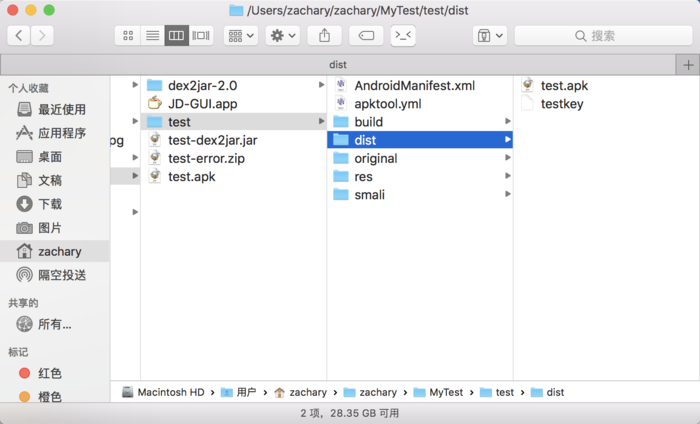Expand dex2jar-2.0 folder arrow

[321, 85]
